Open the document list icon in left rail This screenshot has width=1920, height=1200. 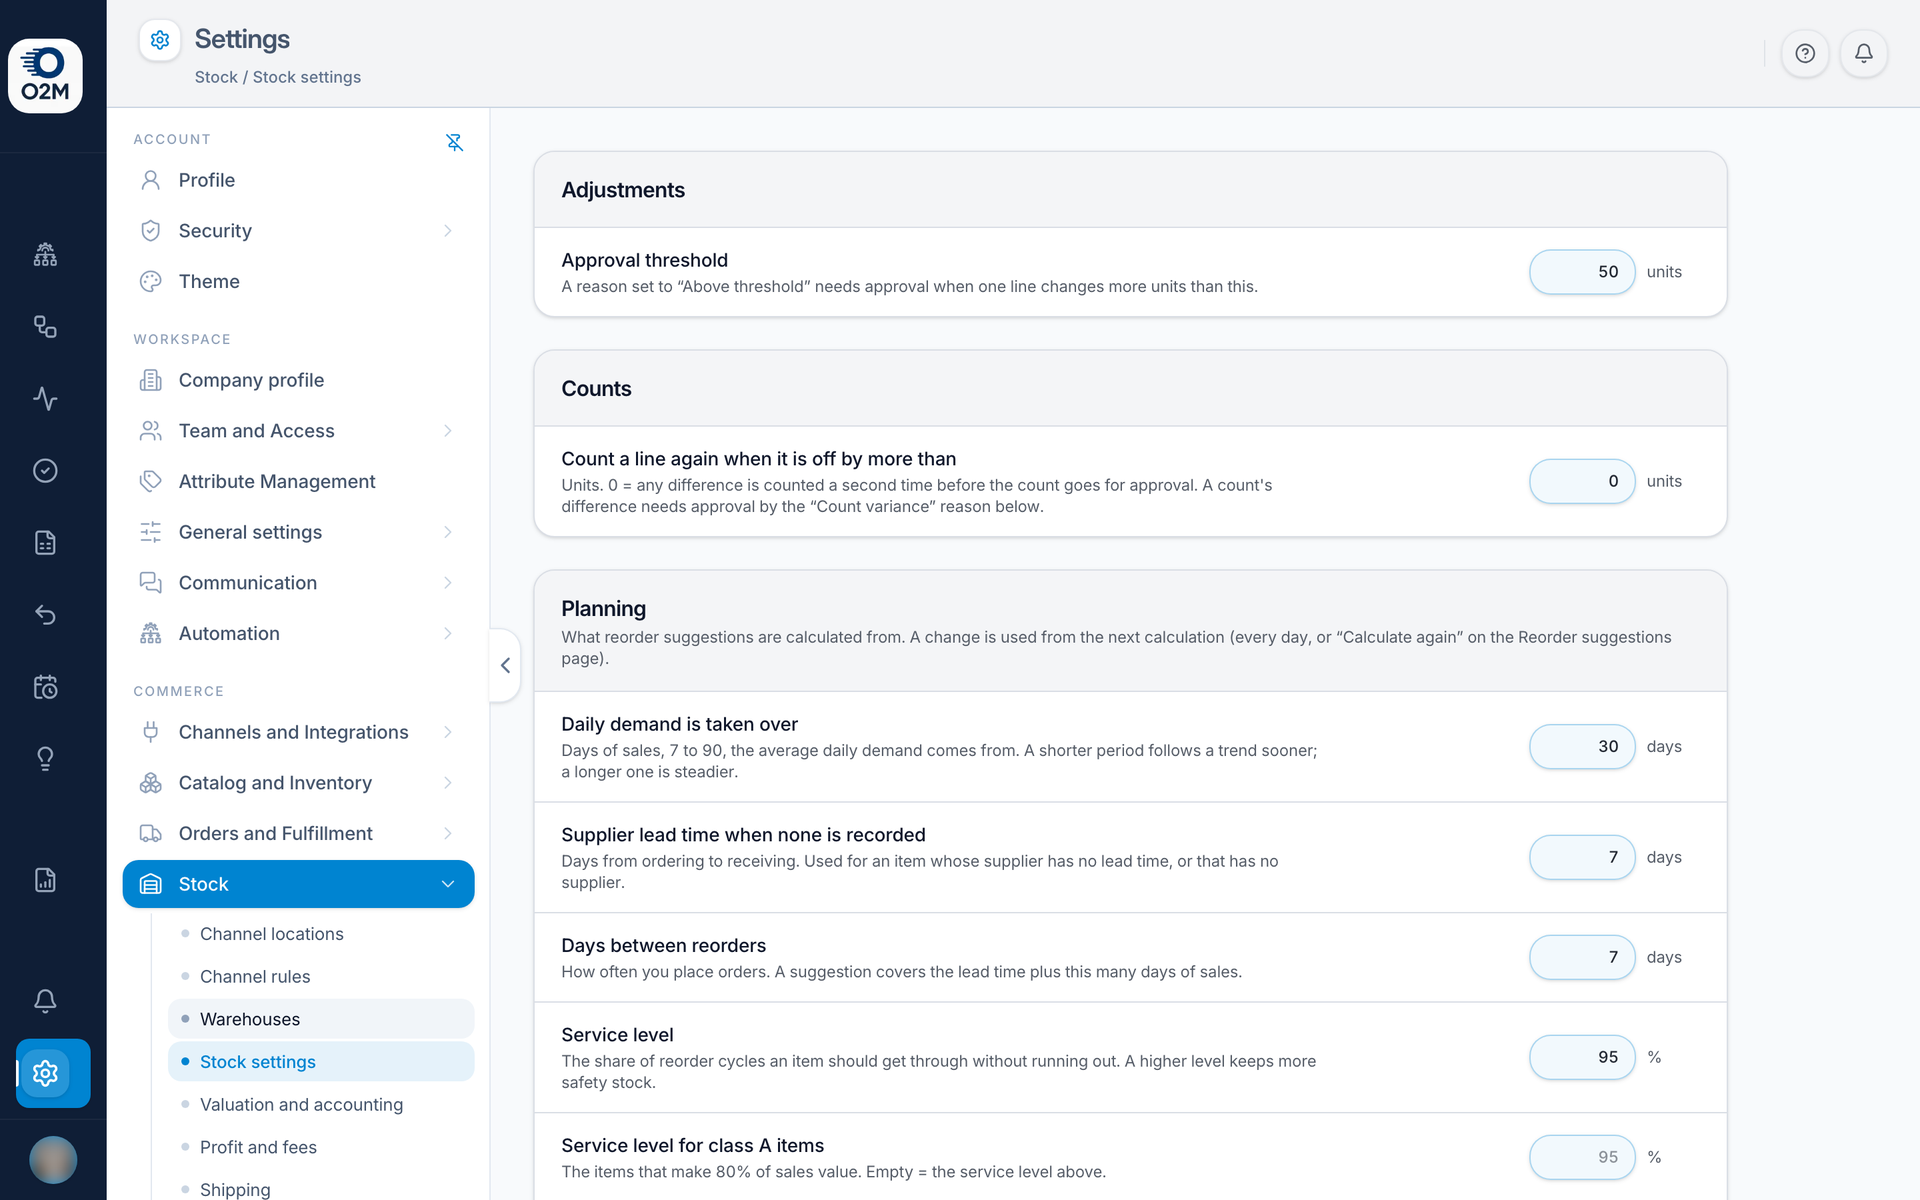45,543
